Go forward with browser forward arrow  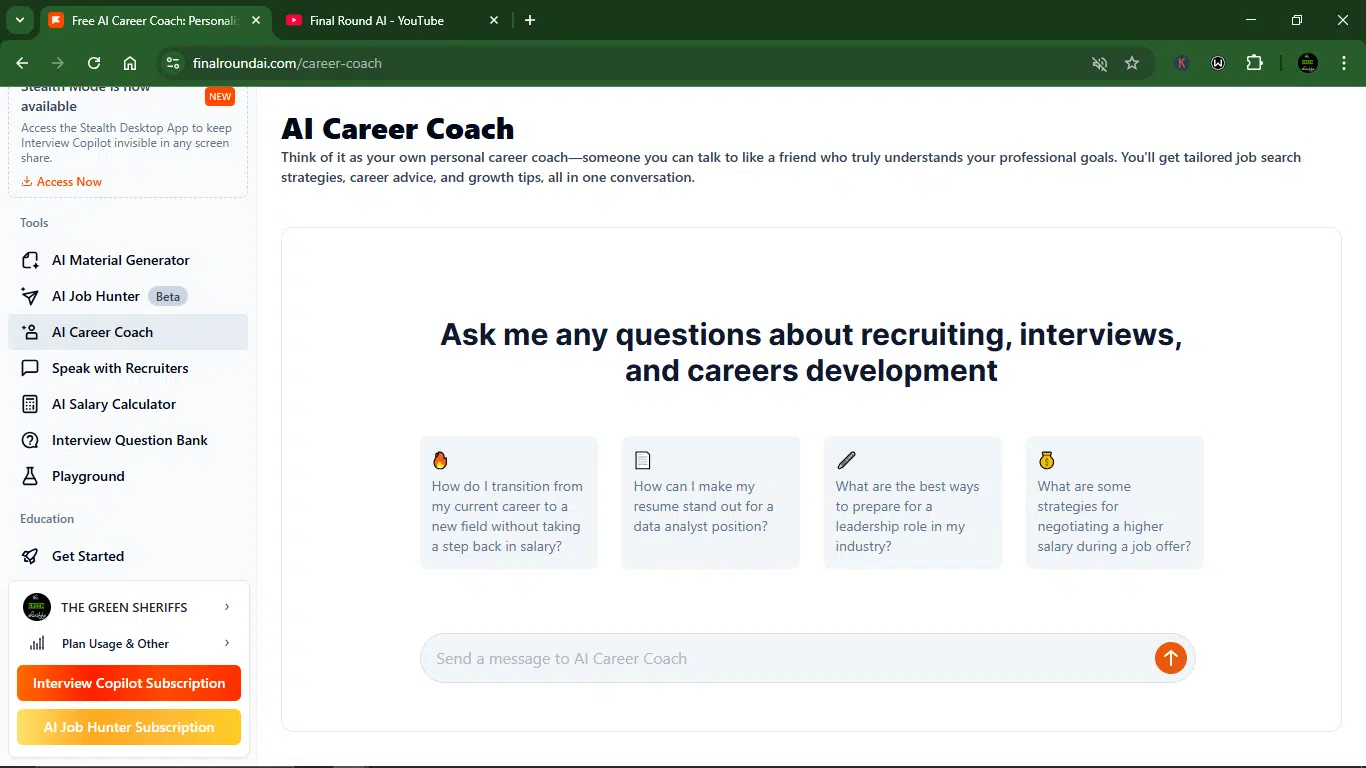click(58, 63)
